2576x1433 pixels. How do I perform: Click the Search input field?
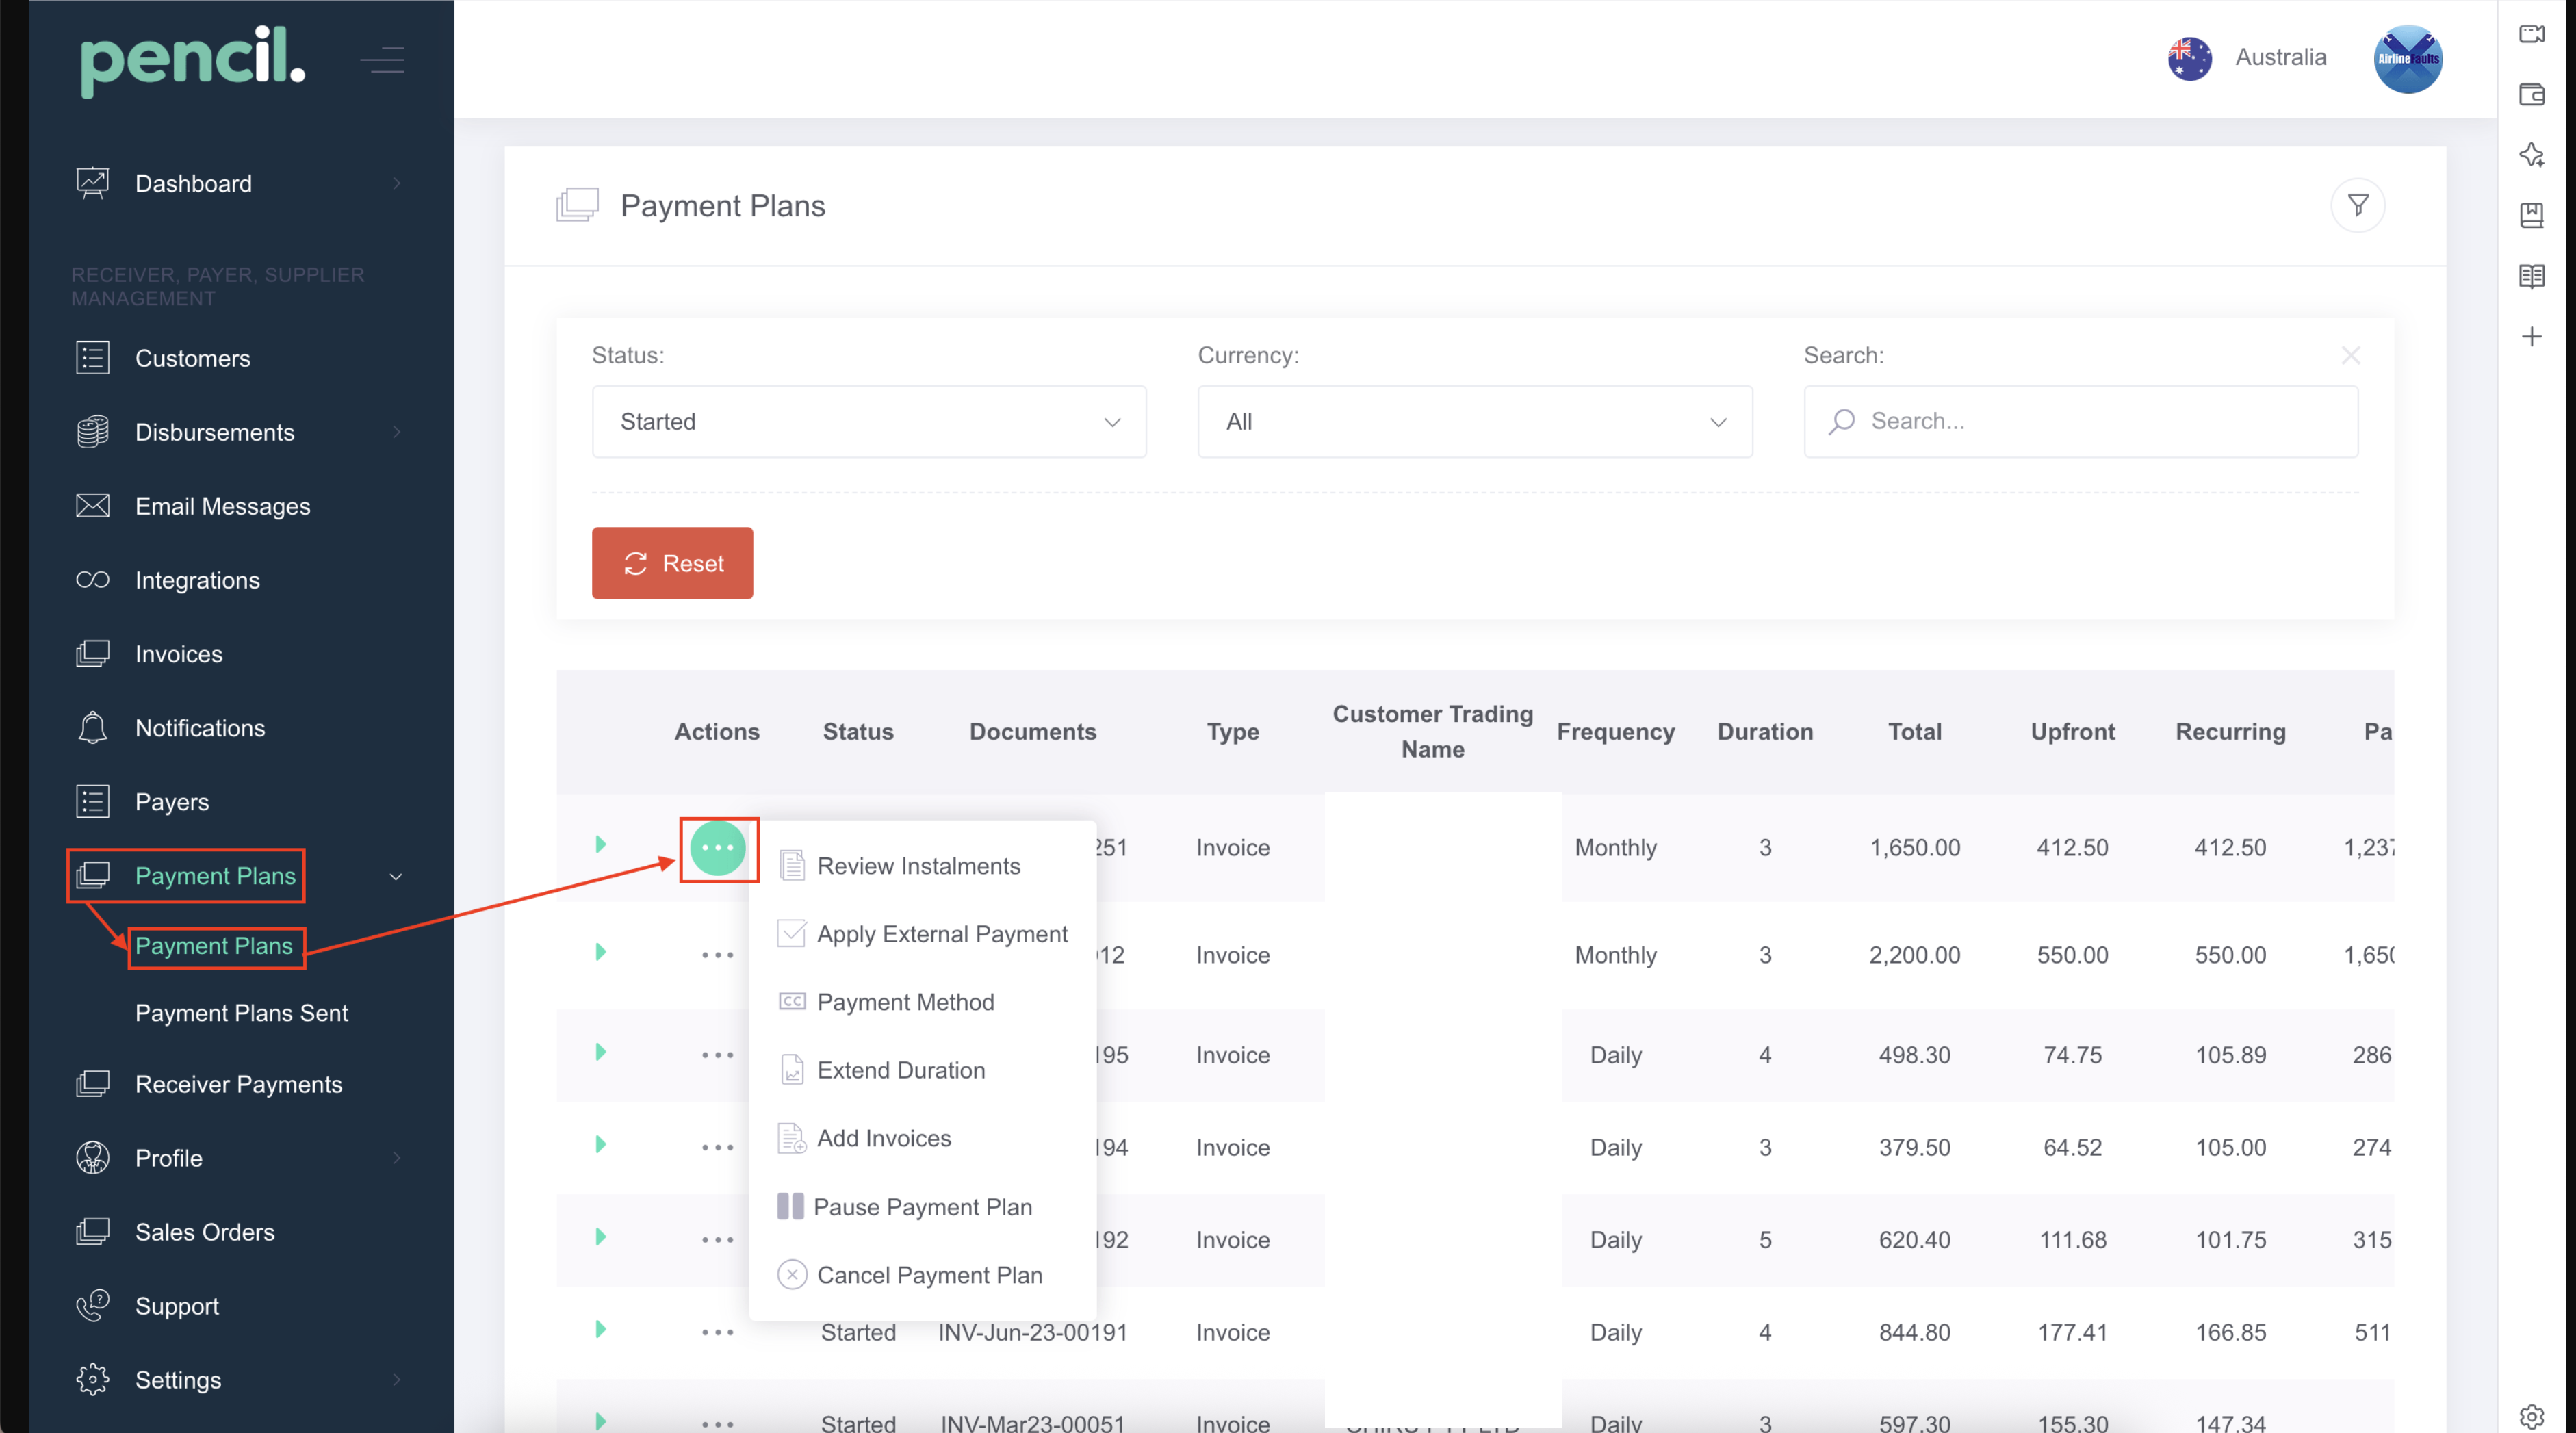2080,422
